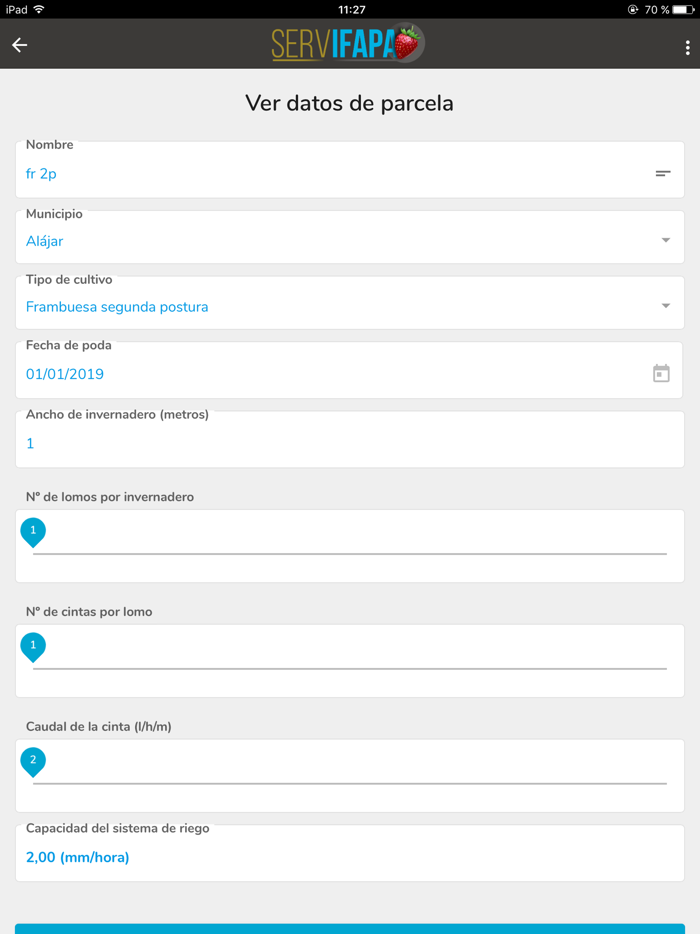
Task: Click the Nº de cintas por lomo slider handle
Action: (x=33, y=647)
